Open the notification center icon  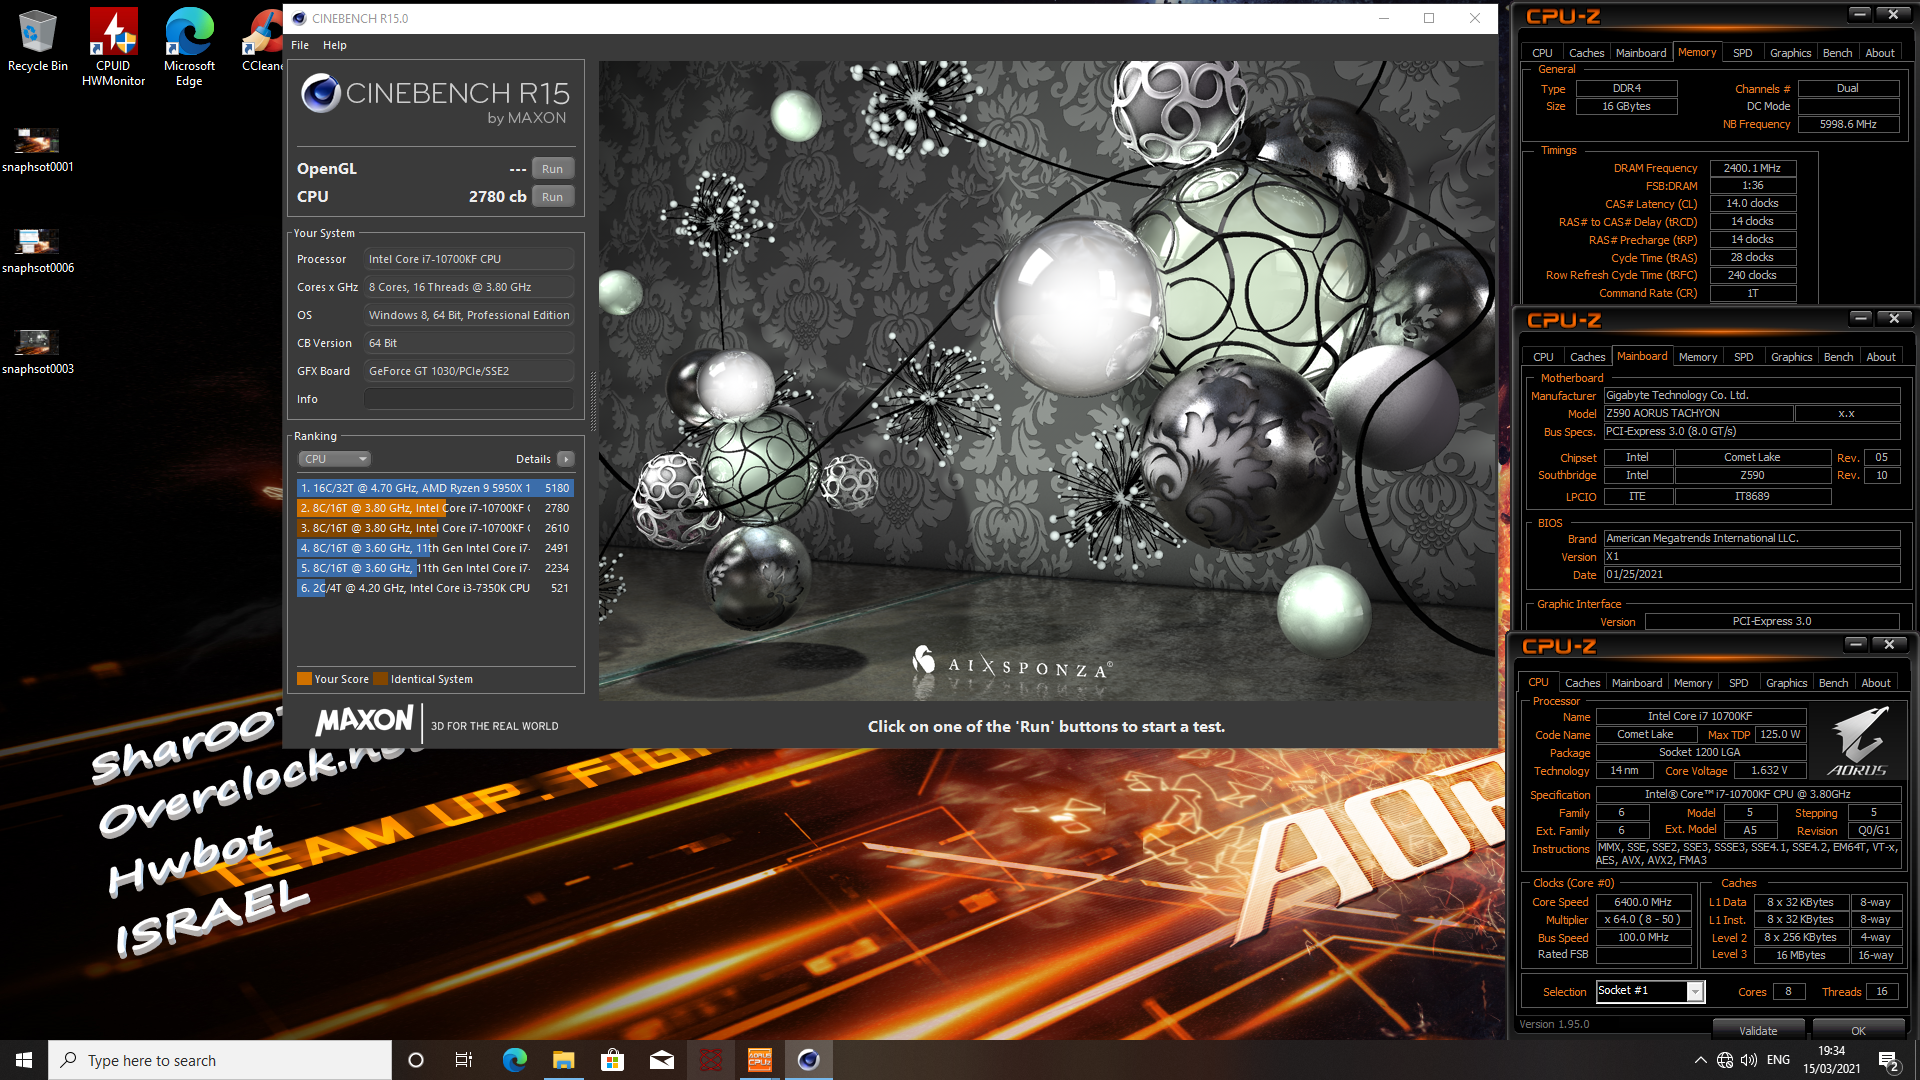(1889, 1061)
